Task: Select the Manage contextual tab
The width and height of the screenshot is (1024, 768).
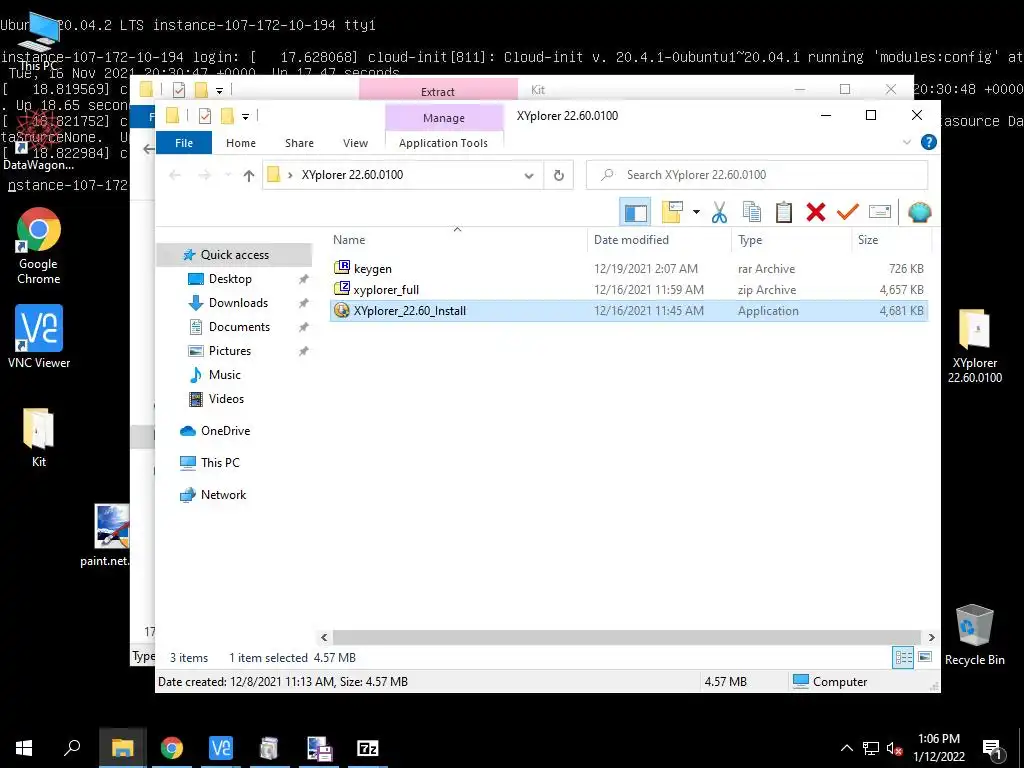Action: coord(443,118)
